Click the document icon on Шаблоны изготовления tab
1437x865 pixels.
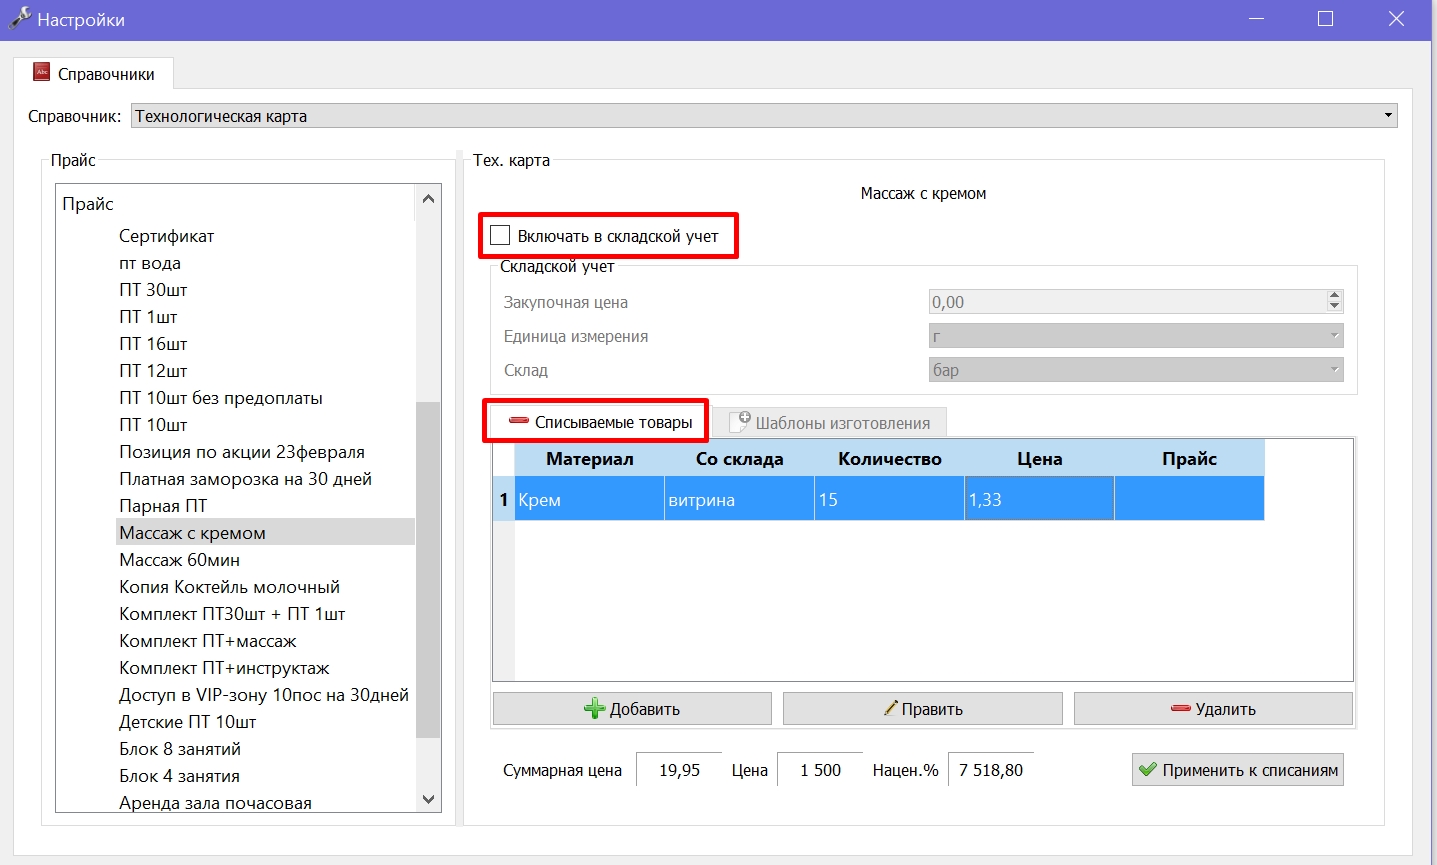click(740, 422)
